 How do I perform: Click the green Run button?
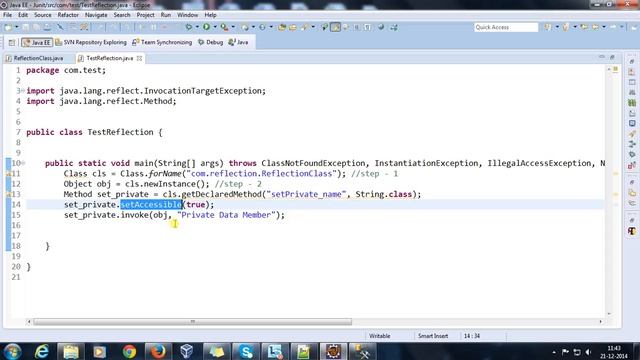tap(207, 27)
